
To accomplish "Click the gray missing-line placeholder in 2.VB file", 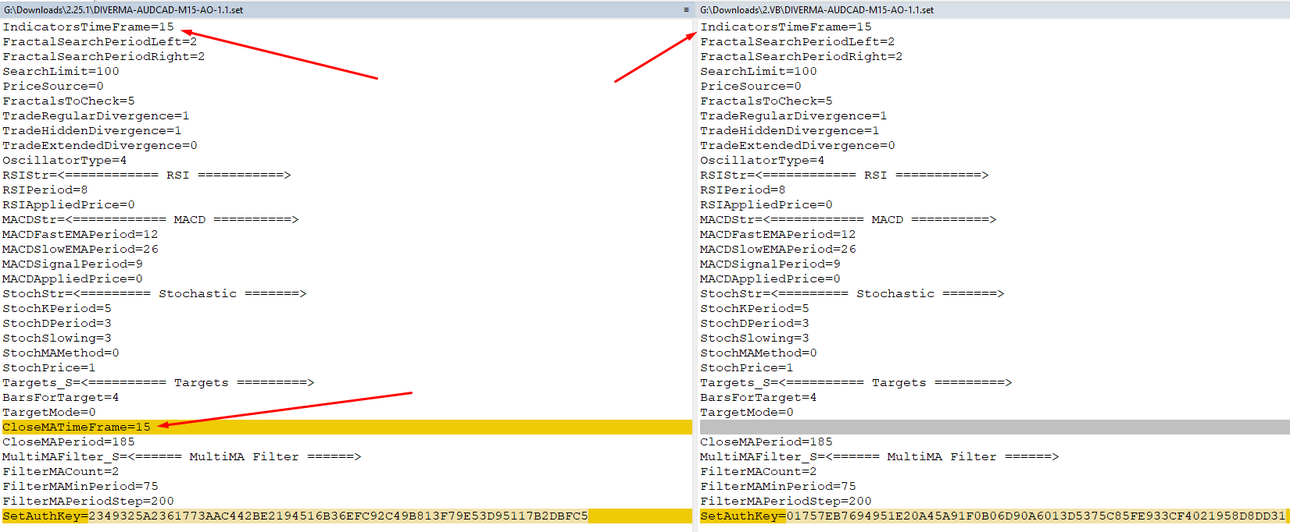I will tap(994, 427).
